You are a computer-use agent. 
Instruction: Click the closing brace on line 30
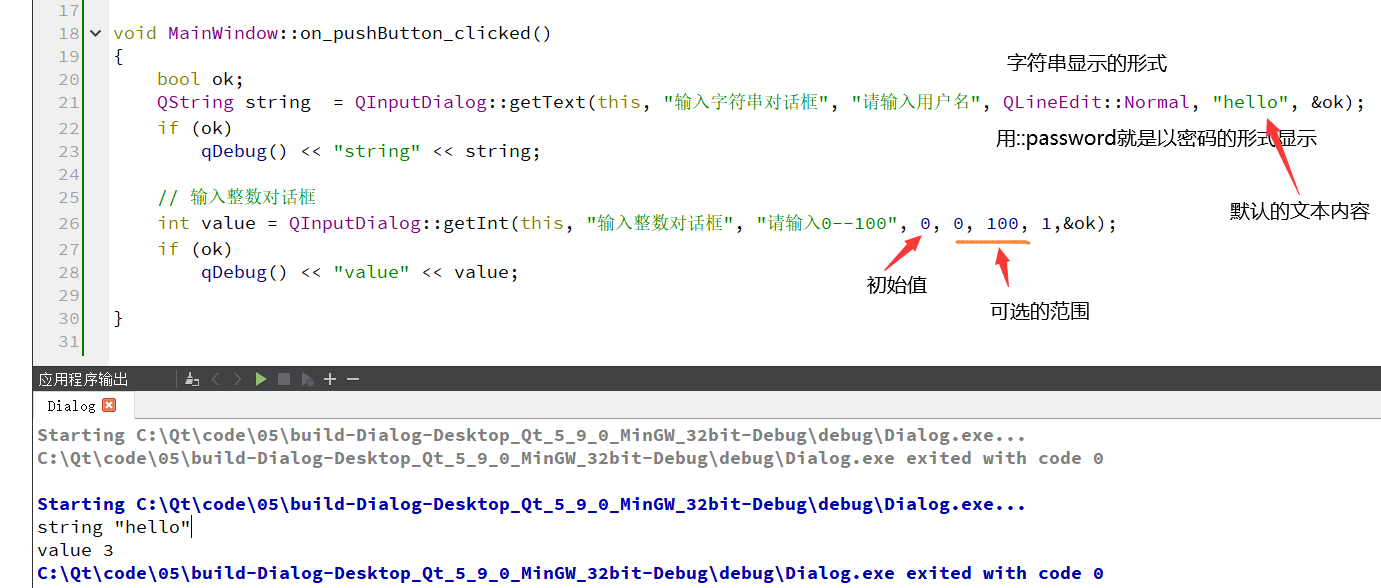[118, 318]
